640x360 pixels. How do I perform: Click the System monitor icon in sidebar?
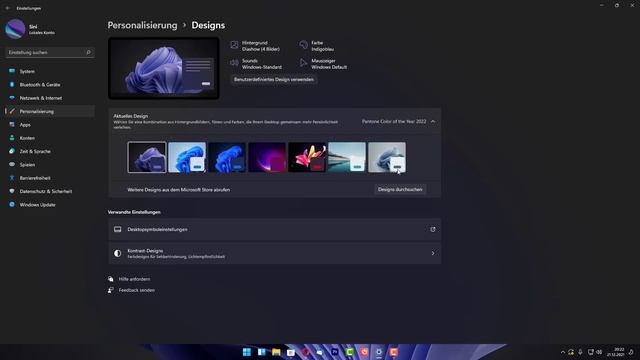pyautogui.click(x=12, y=71)
